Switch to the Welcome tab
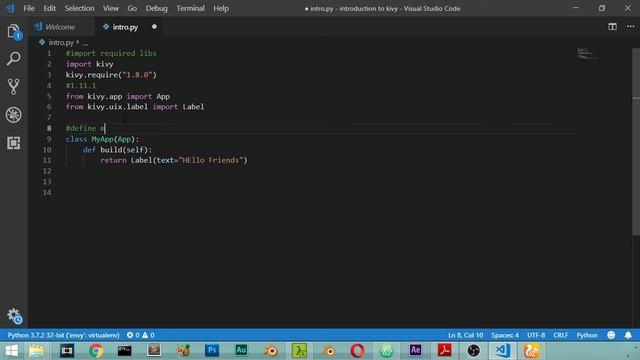640x360 pixels. (60, 27)
